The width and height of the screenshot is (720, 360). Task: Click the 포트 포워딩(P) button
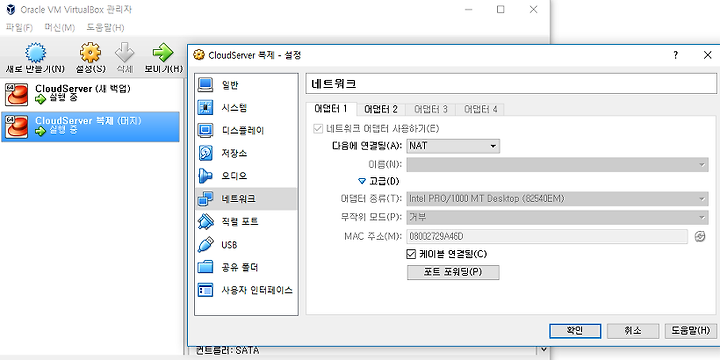point(453,272)
